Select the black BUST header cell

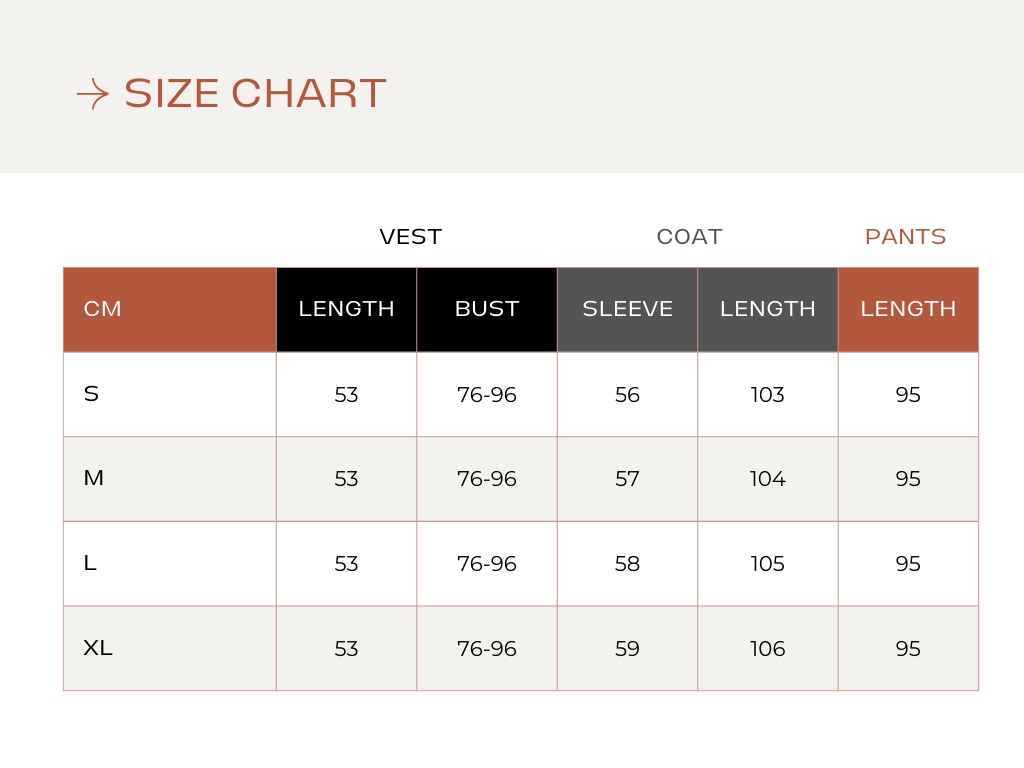tap(487, 310)
